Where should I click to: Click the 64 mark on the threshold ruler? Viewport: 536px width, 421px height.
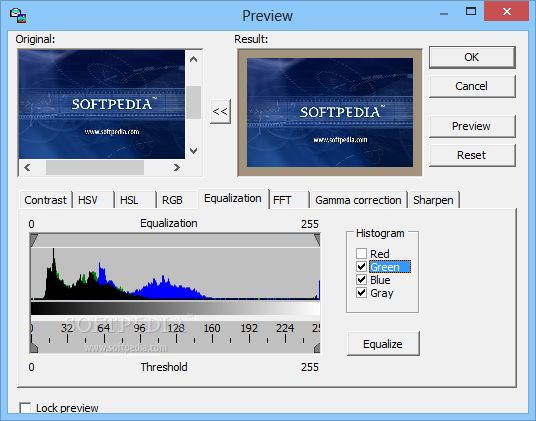[104, 328]
